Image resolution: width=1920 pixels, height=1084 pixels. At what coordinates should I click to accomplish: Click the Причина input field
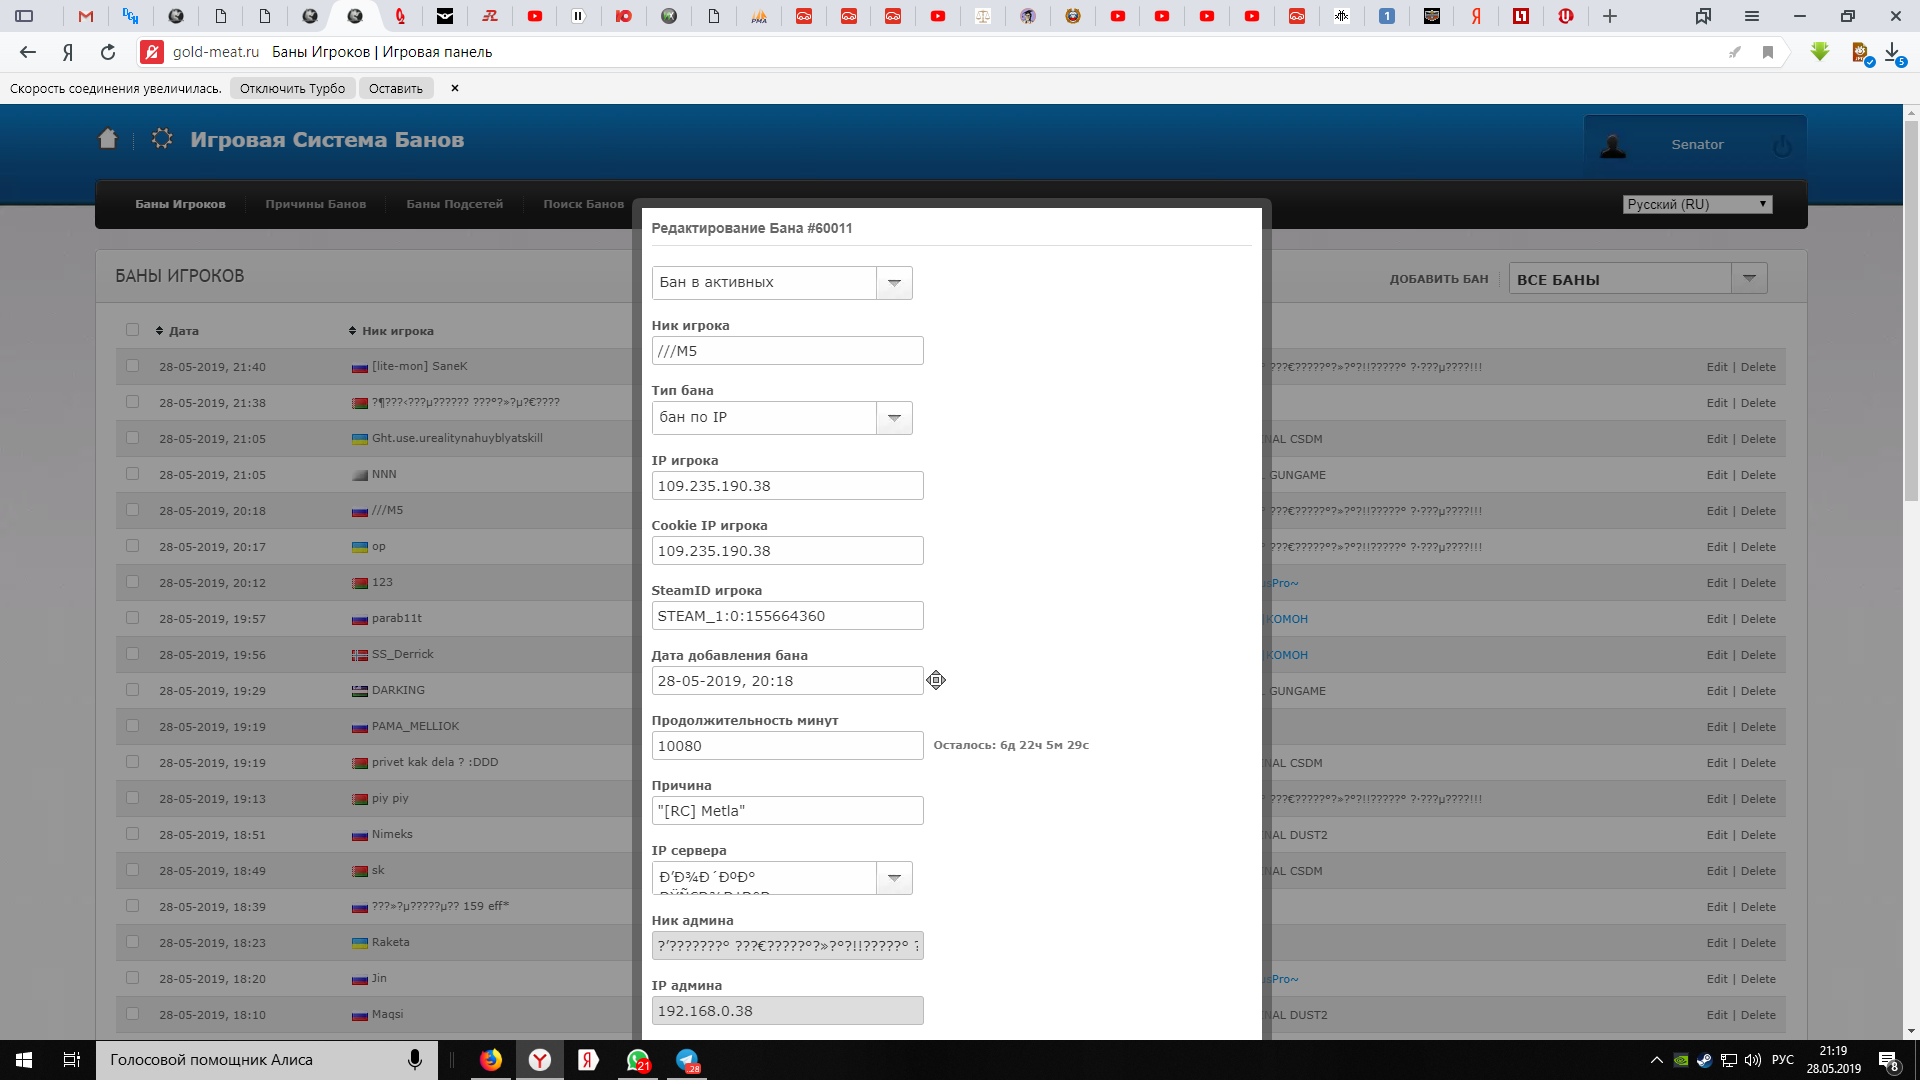[x=787, y=811]
